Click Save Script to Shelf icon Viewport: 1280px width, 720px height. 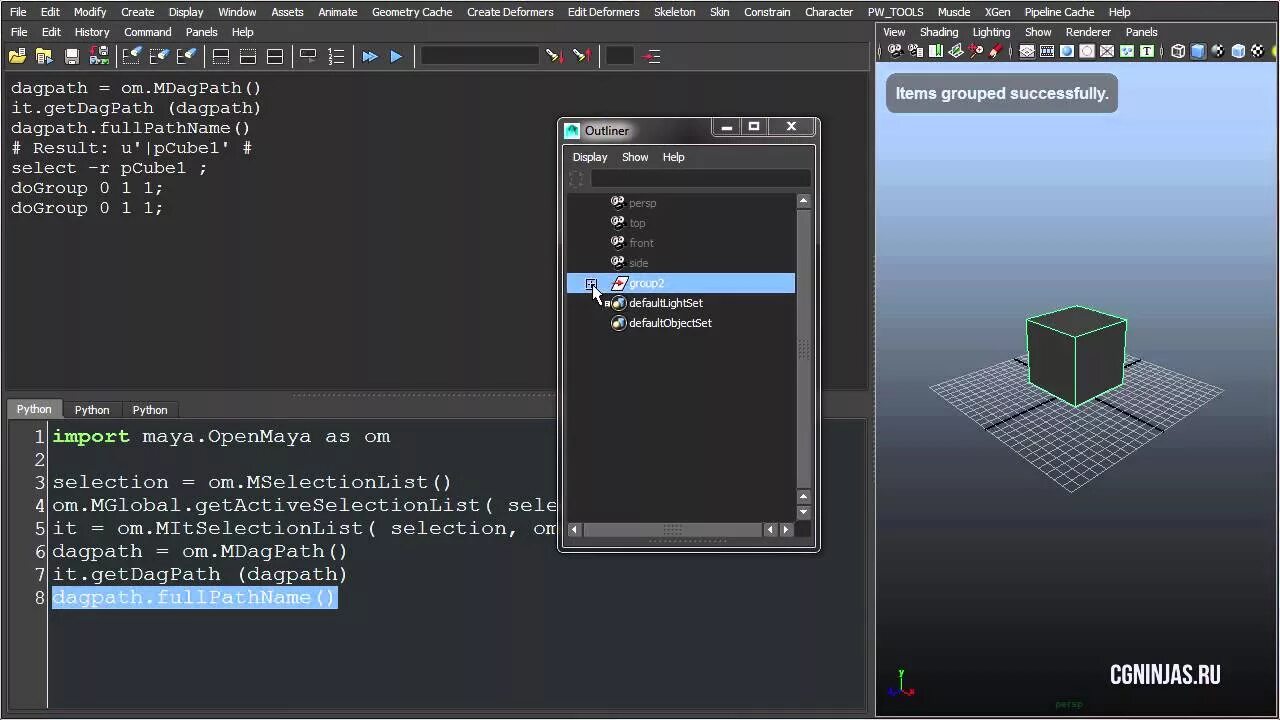pos(99,56)
